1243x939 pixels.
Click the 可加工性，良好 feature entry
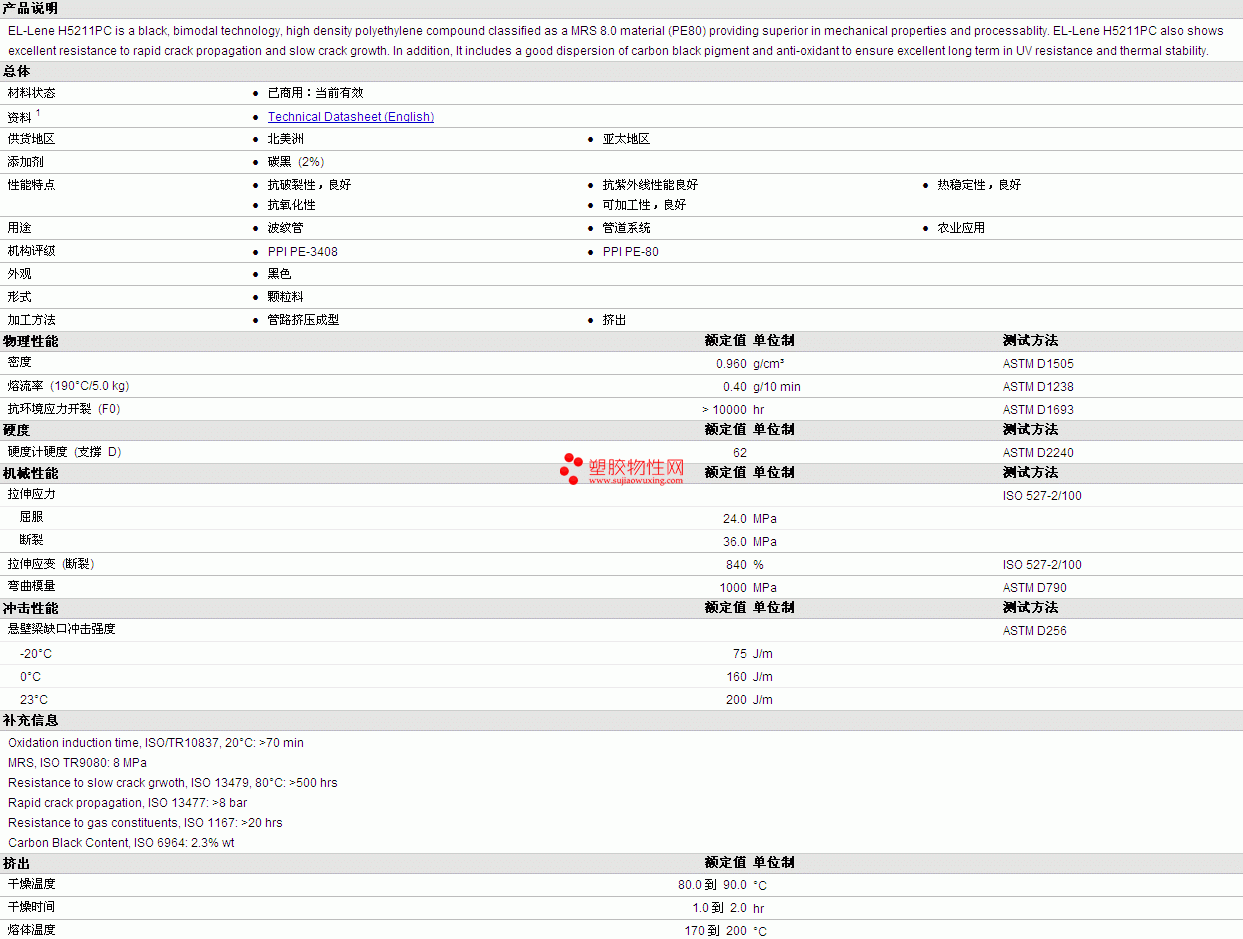[x=644, y=205]
